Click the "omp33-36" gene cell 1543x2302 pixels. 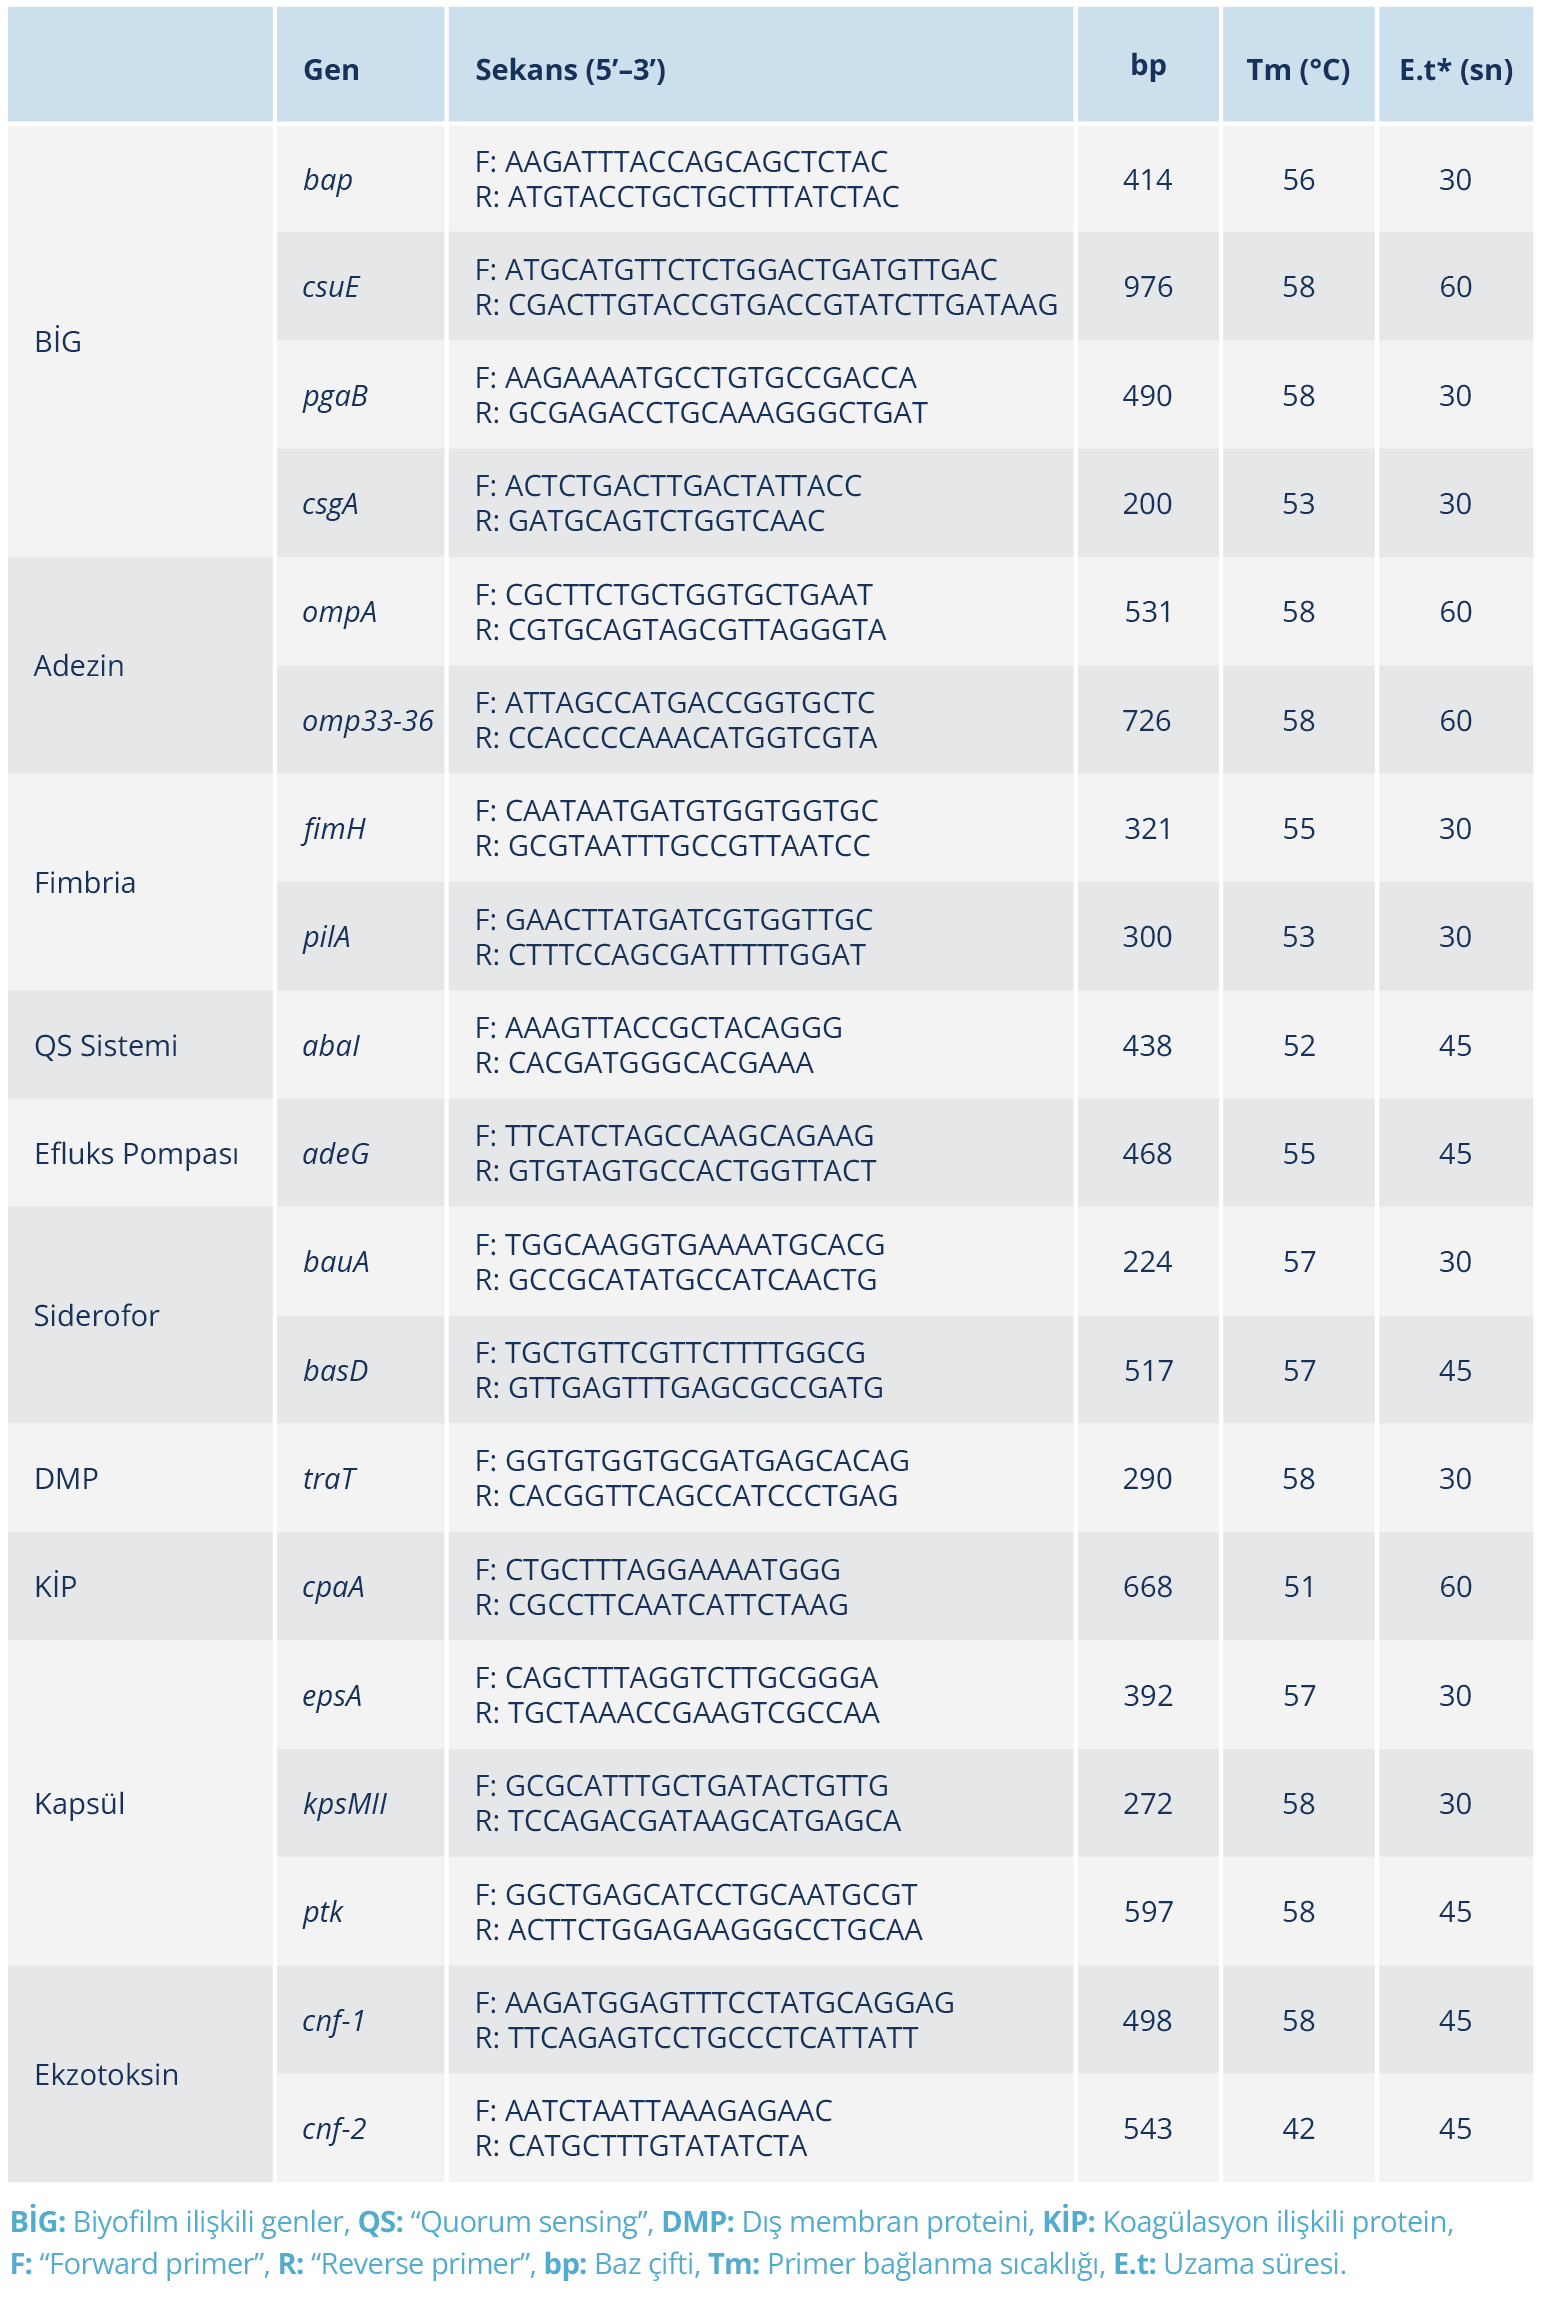(367, 721)
